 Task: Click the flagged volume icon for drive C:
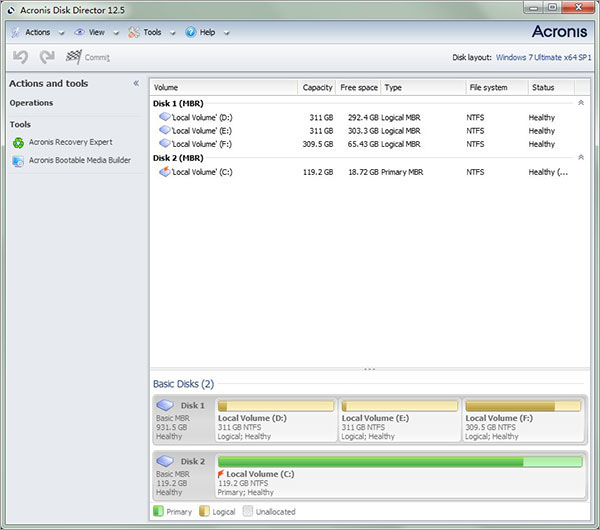[165, 171]
